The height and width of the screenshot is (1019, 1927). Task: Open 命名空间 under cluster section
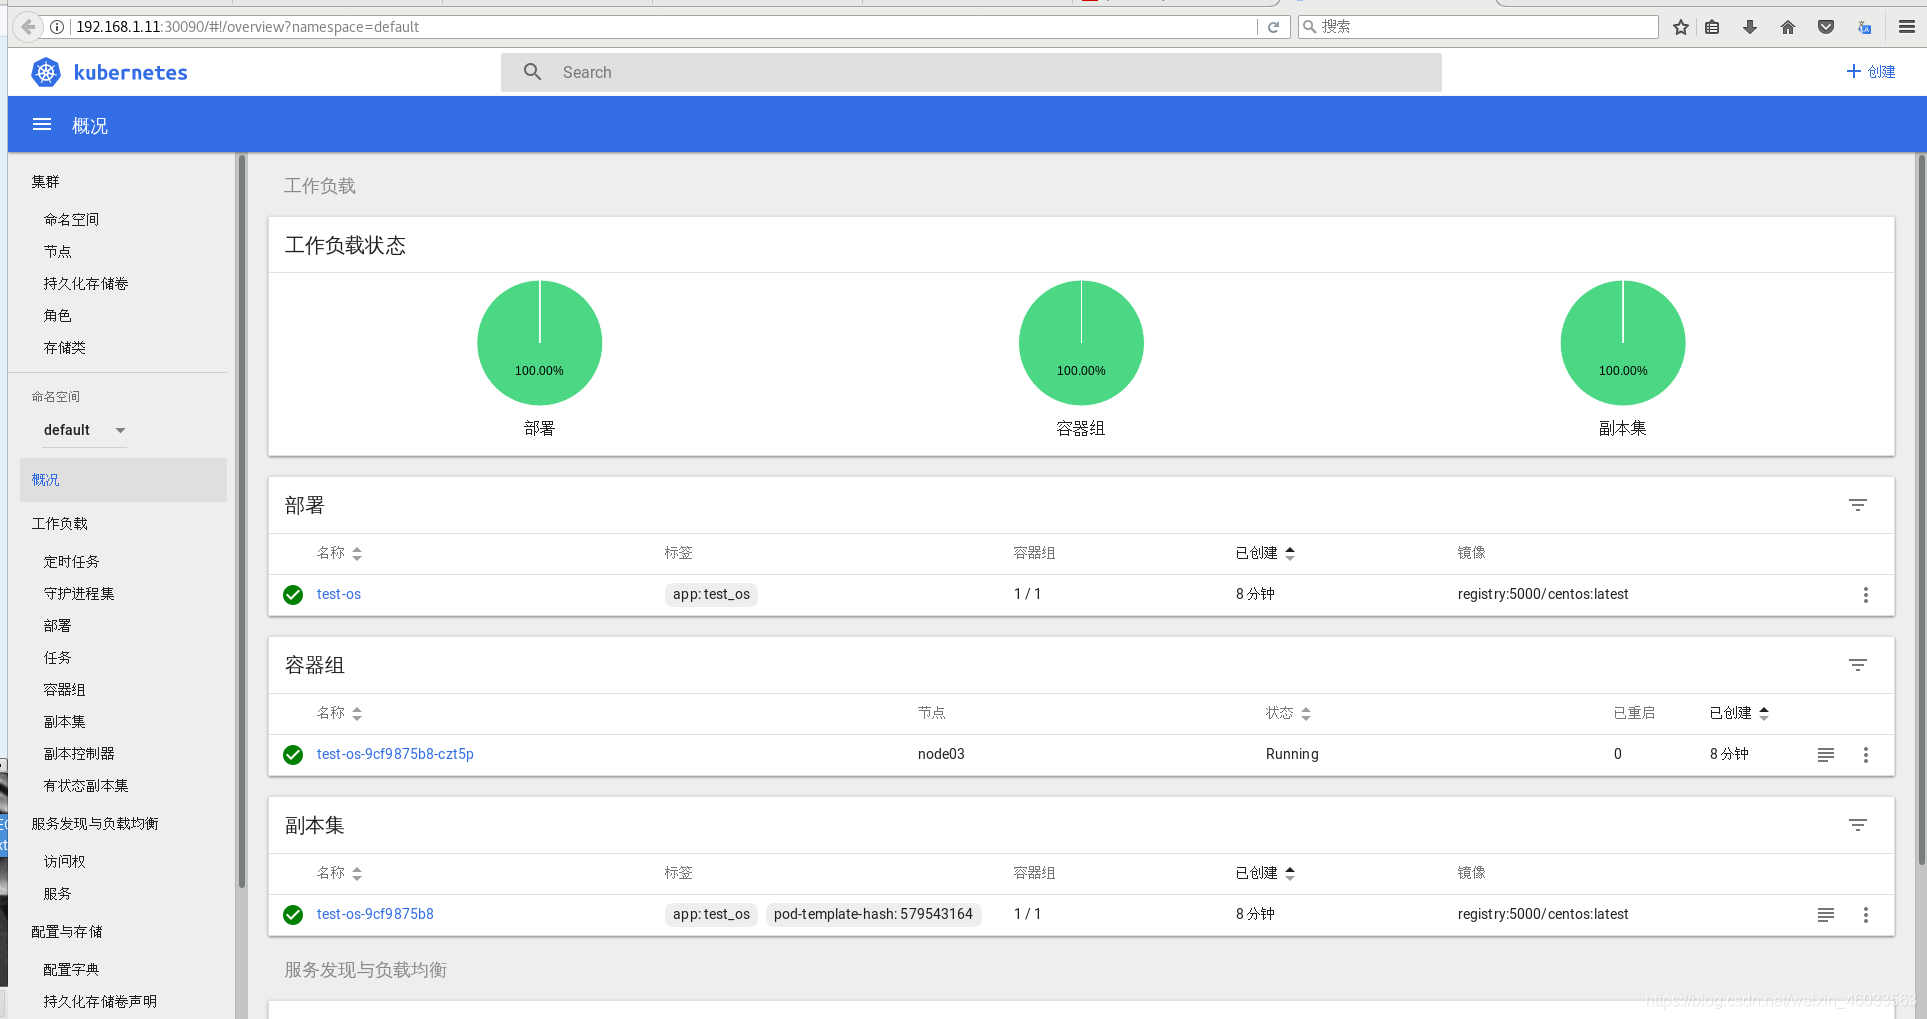pyautogui.click(x=71, y=220)
